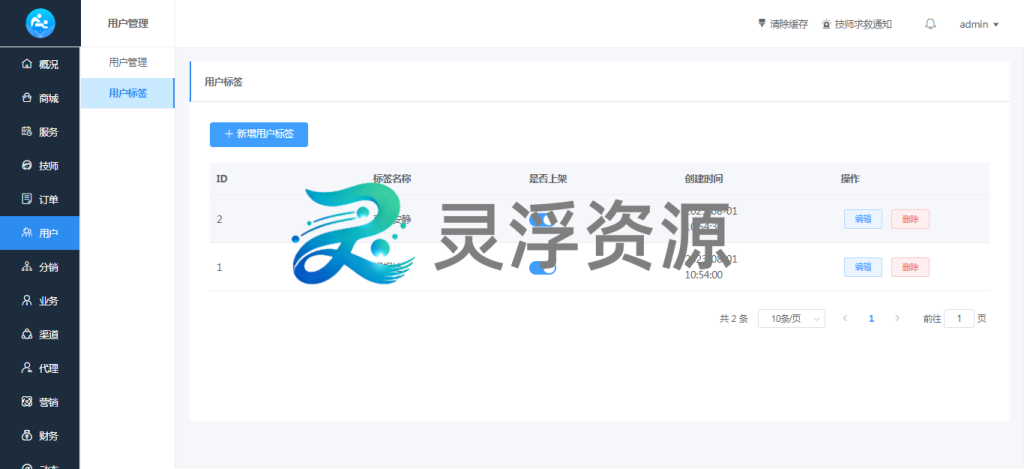Click the ID column header
The width and height of the screenshot is (1024, 469).
[x=222, y=178]
